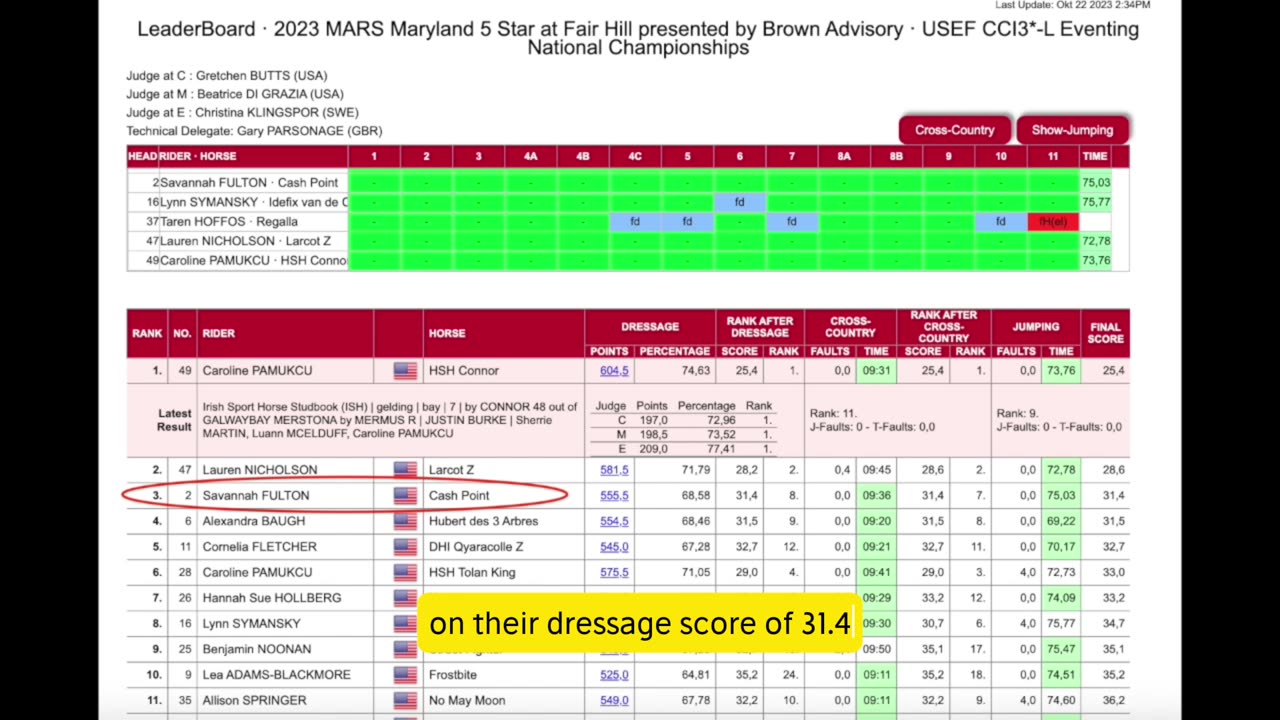Select rider Allison SPRINGER
The image size is (1280, 720).
(x=254, y=701)
